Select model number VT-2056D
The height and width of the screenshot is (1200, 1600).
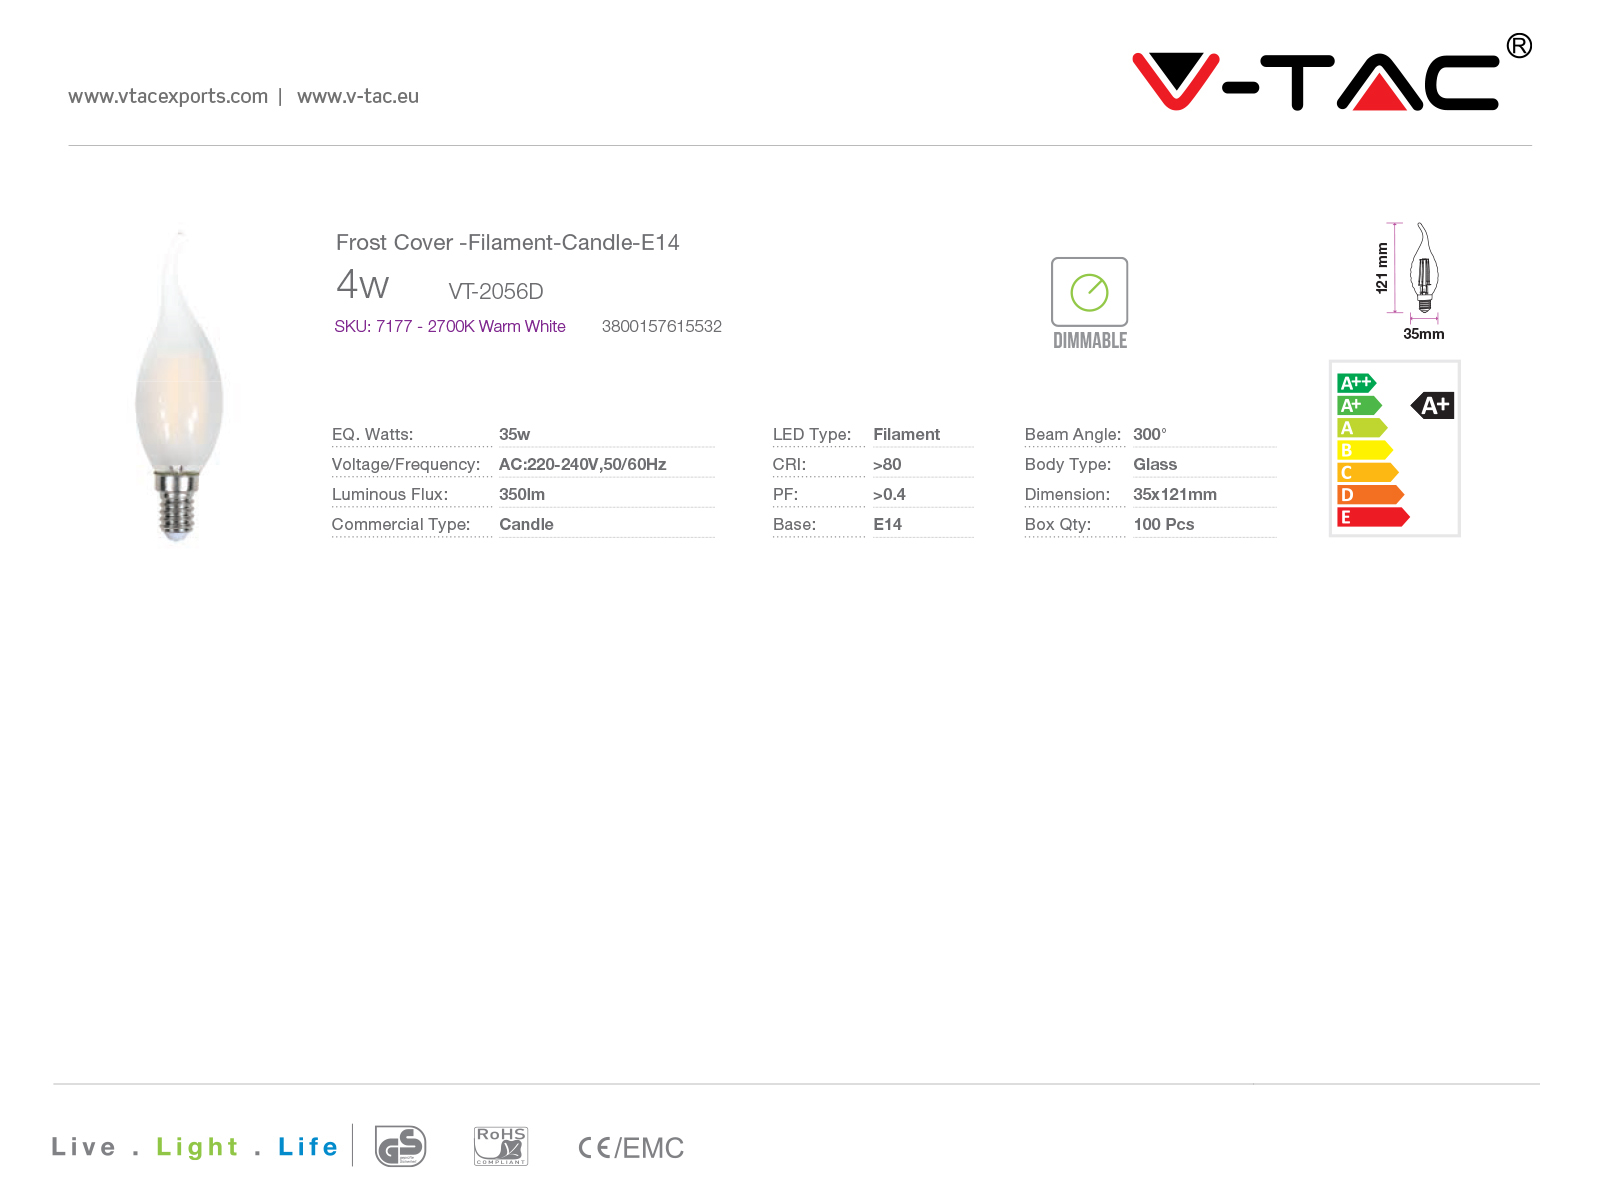496,291
